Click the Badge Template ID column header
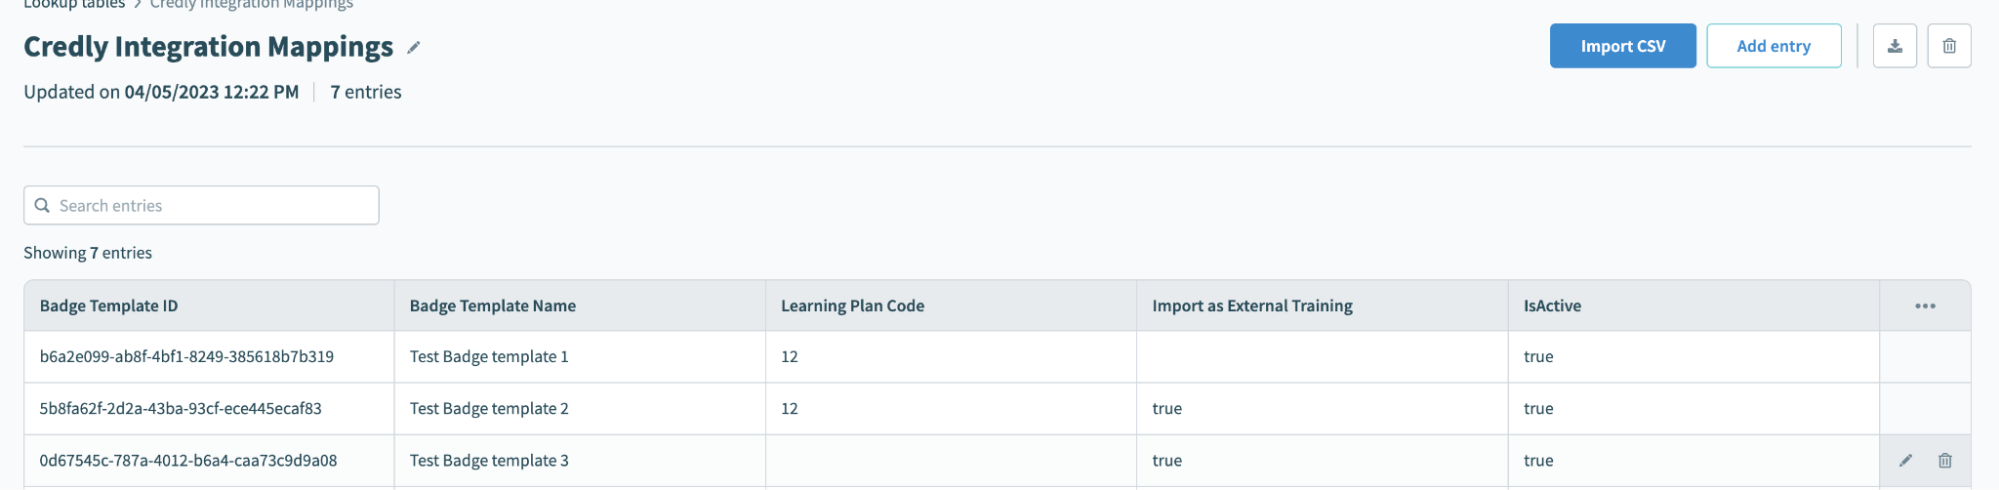The width and height of the screenshot is (1999, 490). click(109, 306)
